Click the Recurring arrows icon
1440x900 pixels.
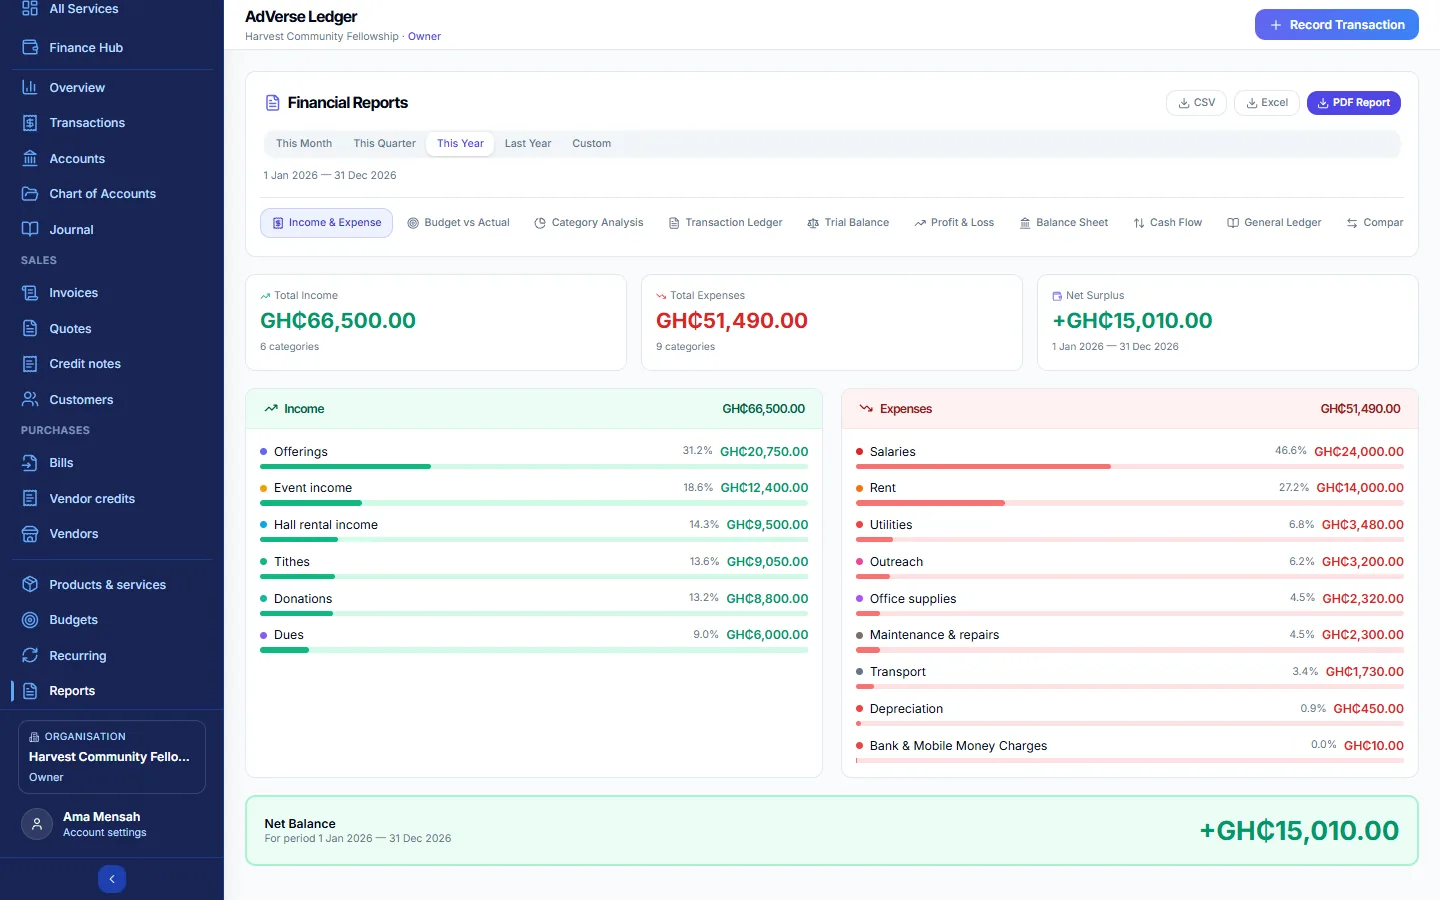(30, 655)
